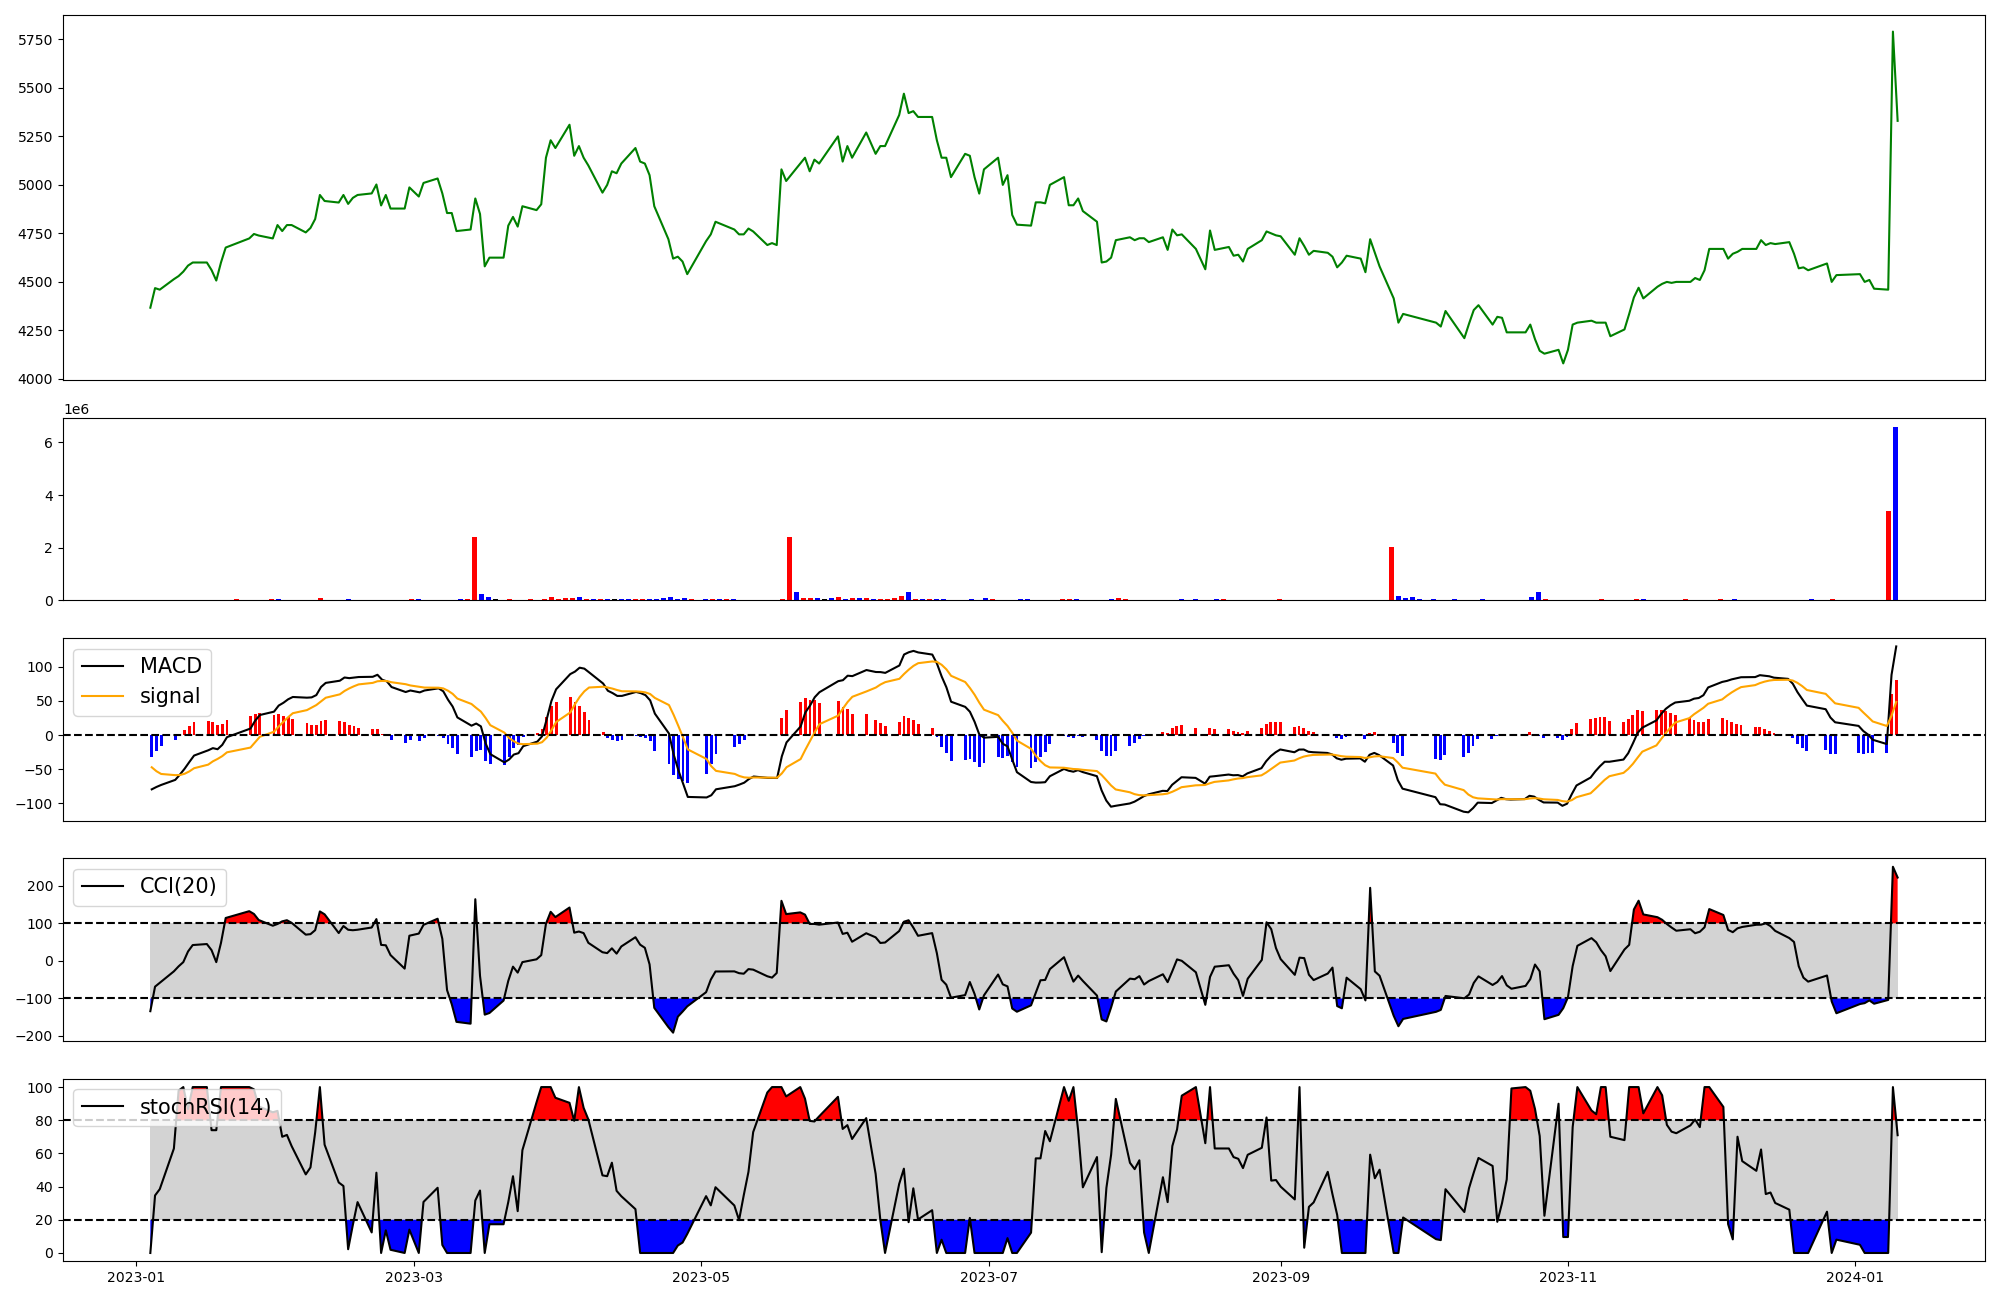Click the 2023-01 date tick label

[x=135, y=1277]
